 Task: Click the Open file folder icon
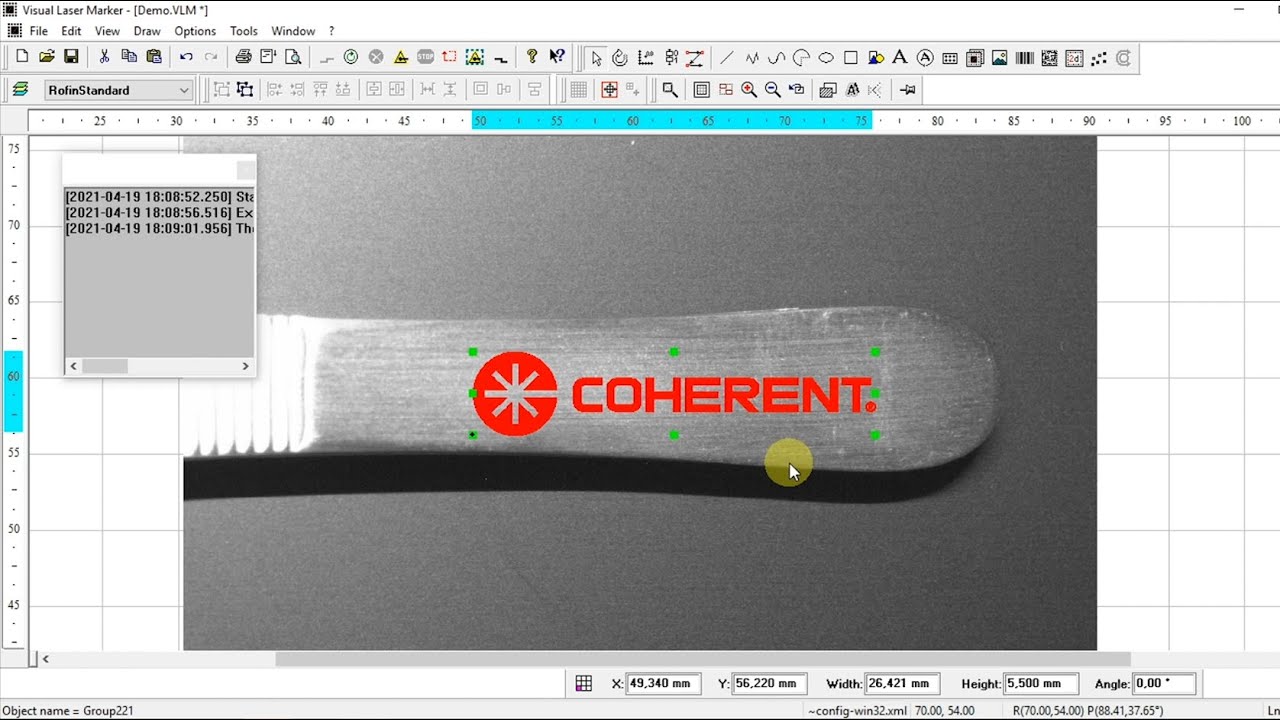(47, 57)
